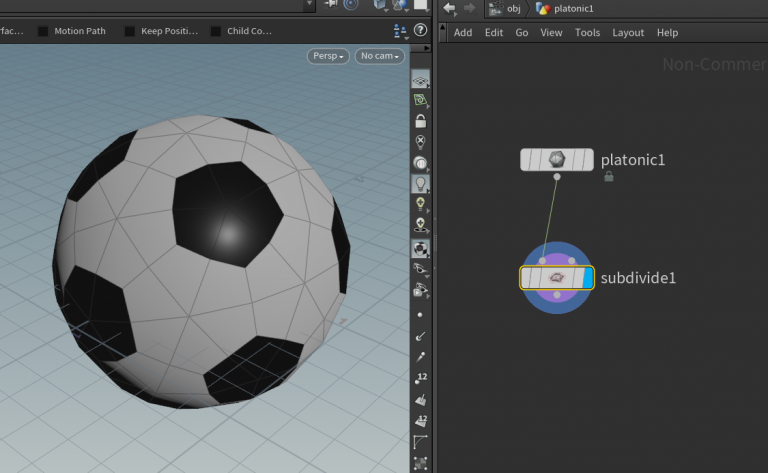Image resolution: width=768 pixels, height=473 pixels.
Task: Toggle point trails display icon
Action: pos(420,357)
